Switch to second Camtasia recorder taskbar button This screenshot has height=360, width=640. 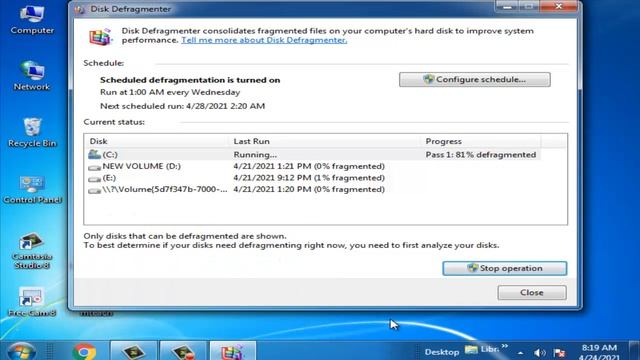pos(183,351)
